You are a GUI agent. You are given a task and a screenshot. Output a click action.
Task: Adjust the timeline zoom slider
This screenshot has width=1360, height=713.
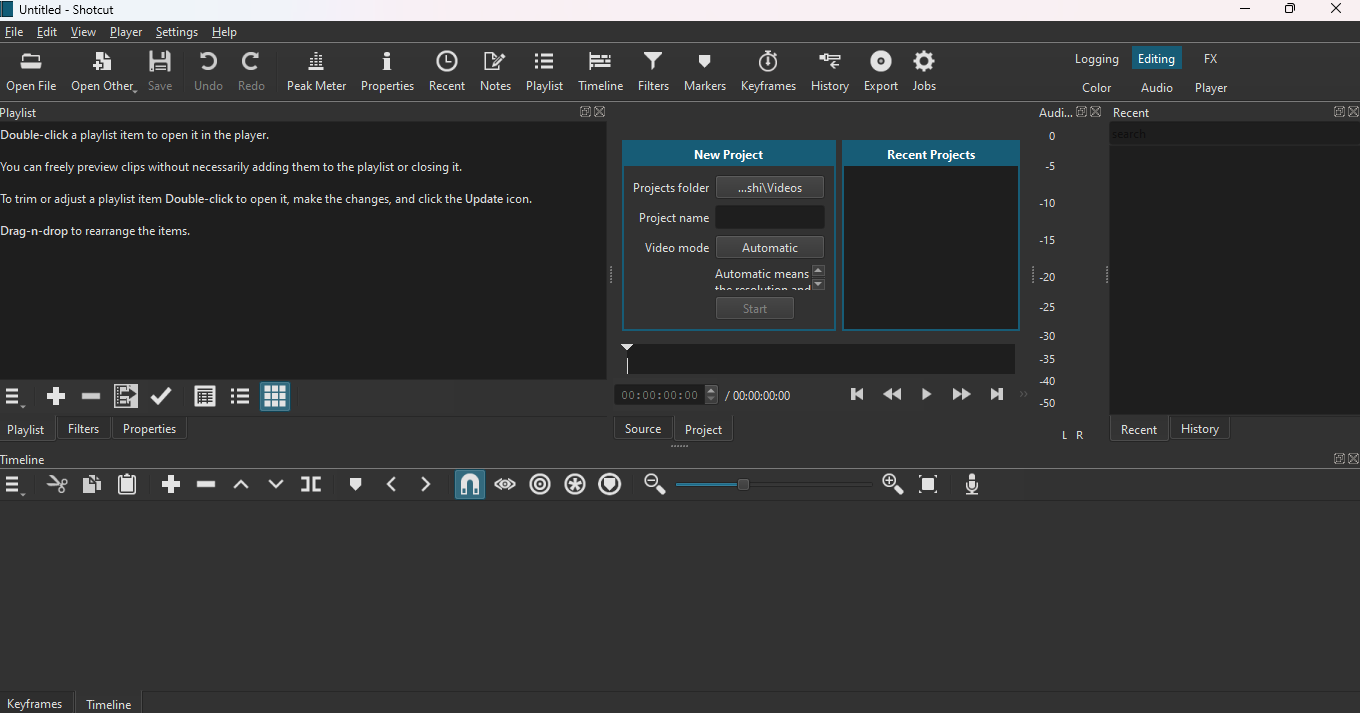(743, 485)
